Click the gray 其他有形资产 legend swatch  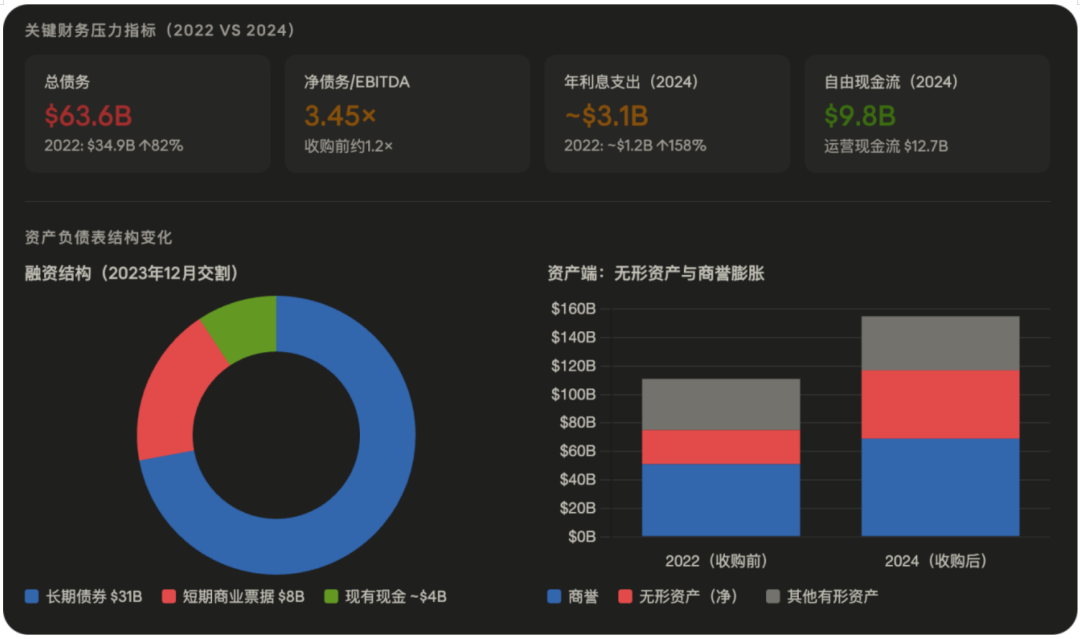coord(773,597)
